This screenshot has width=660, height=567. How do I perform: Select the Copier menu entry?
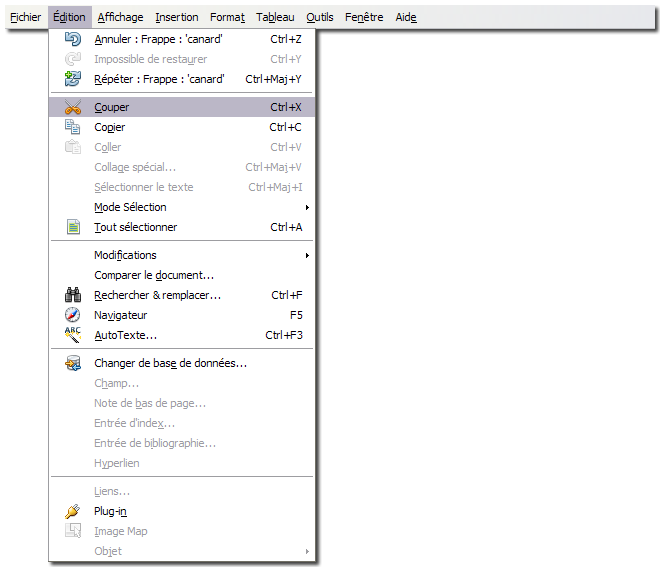pos(182,127)
